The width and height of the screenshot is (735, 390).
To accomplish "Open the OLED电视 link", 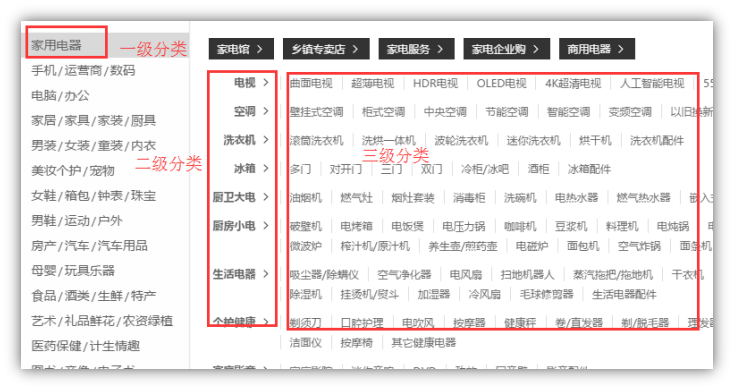I will point(501,83).
